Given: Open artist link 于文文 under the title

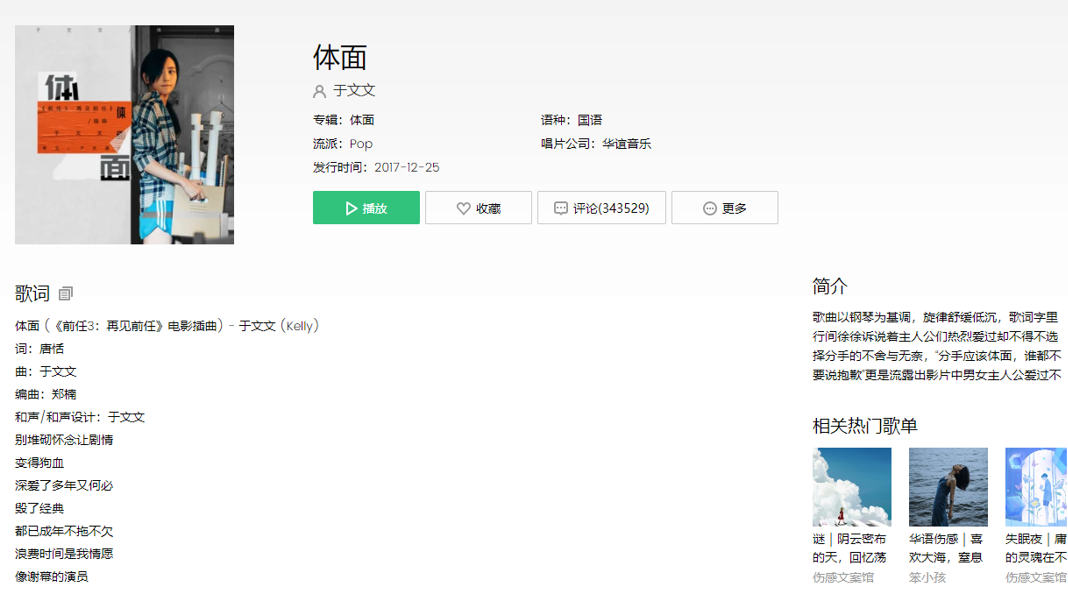Looking at the screenshot, I should tap(354, 91).
